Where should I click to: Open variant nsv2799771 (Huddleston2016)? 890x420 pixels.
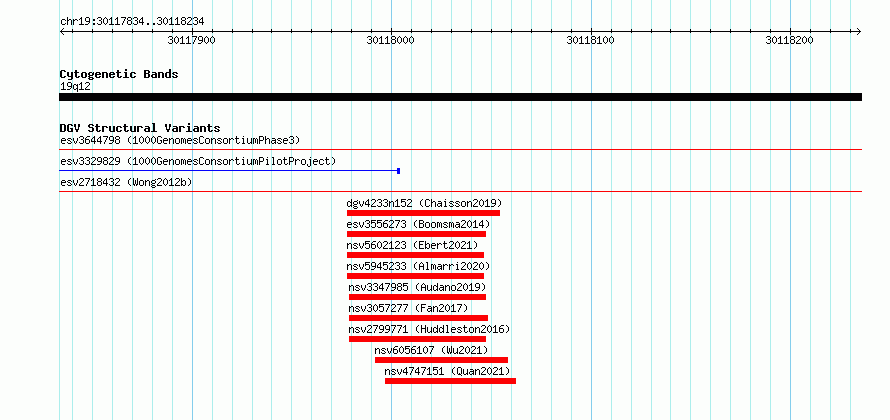click(430, 329)
